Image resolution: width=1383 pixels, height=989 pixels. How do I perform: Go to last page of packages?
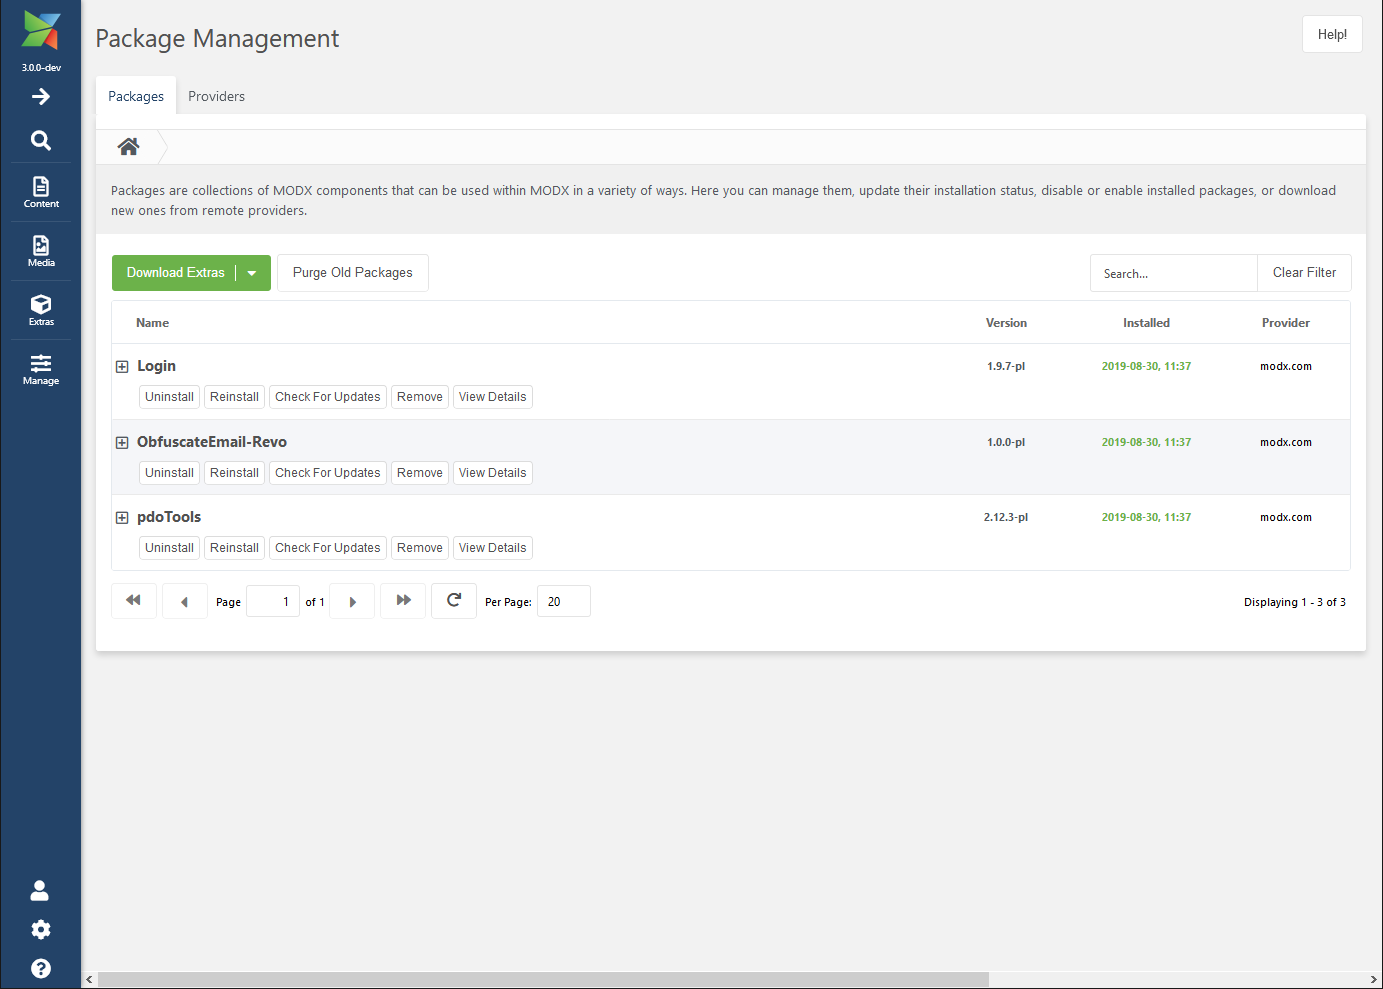(x=403, y=601)
